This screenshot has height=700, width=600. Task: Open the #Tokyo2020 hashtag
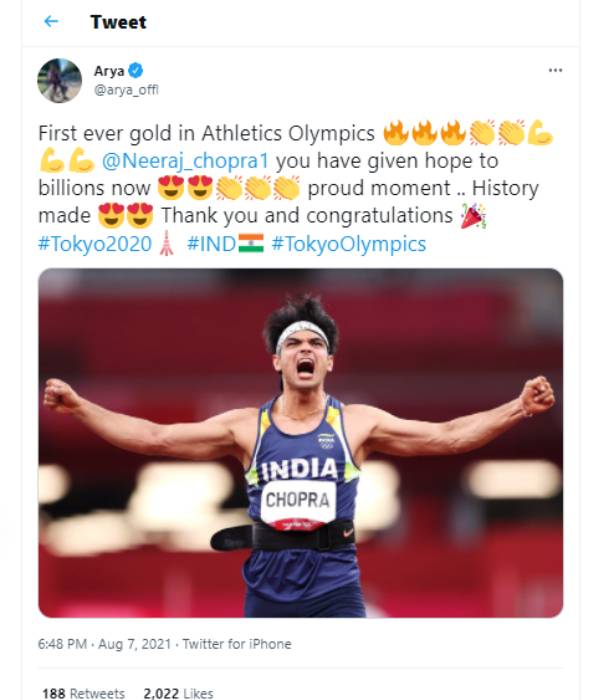[x=95, y=244]
